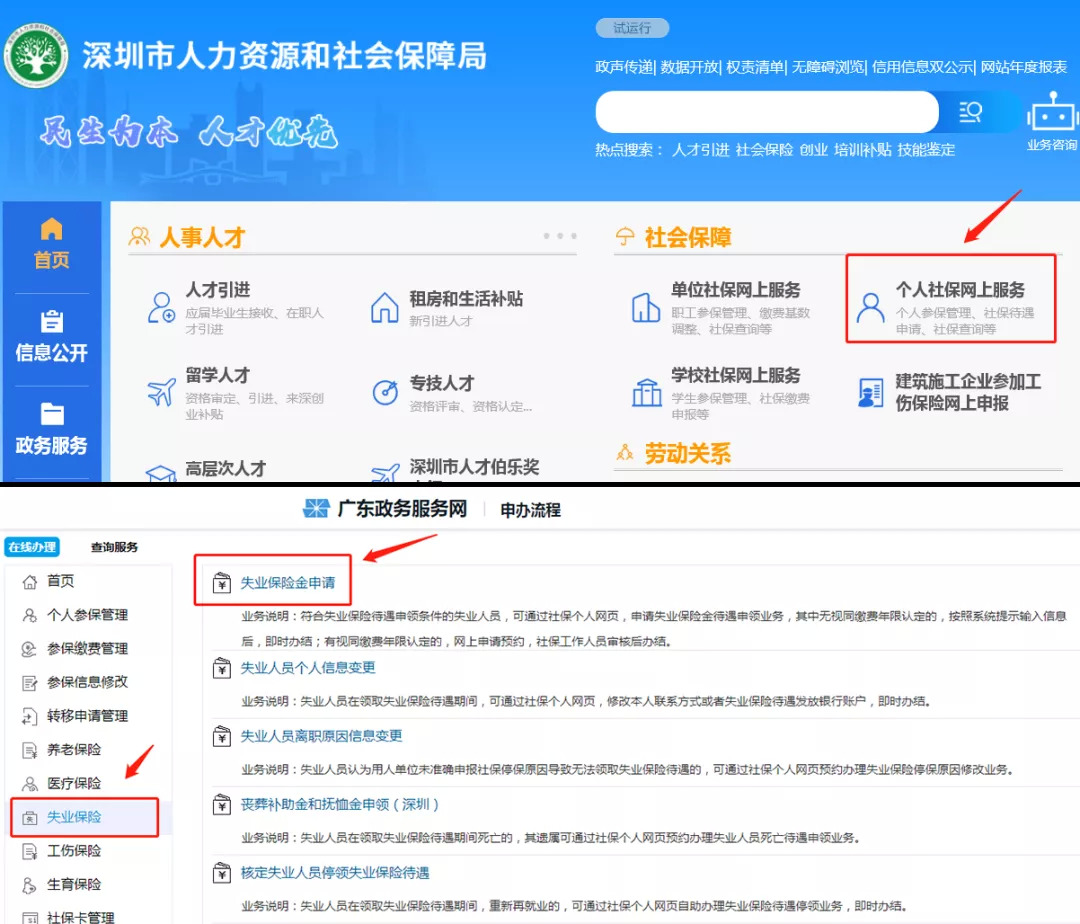1080x924 pixels.
Task: Click the yen icon beside 失业保险金申请
Action: click(x=222, y=583)
